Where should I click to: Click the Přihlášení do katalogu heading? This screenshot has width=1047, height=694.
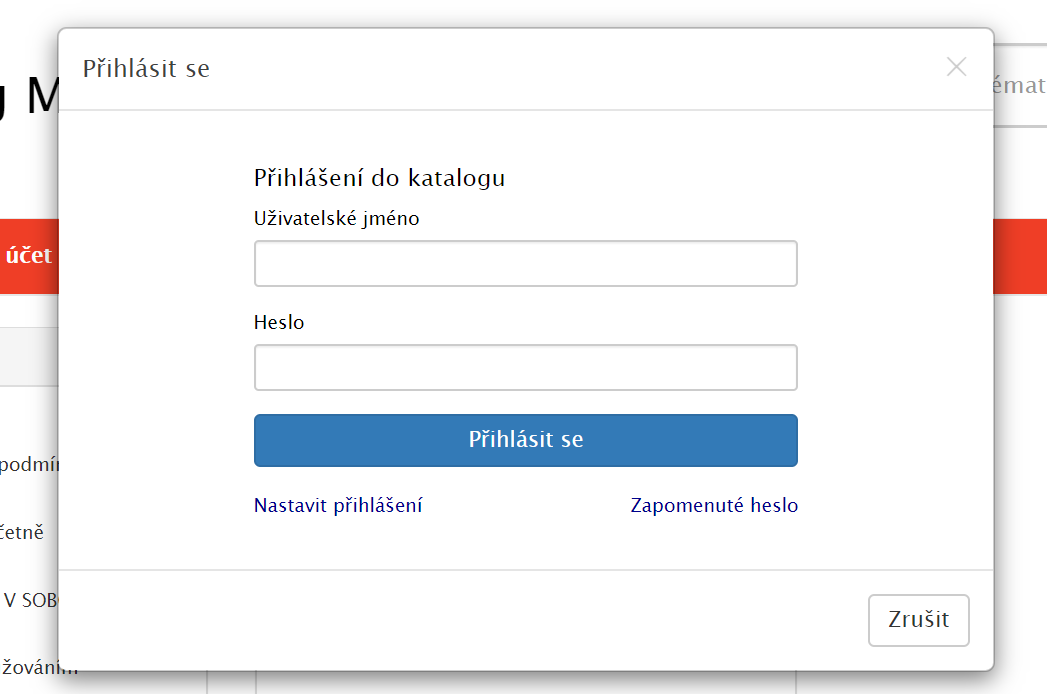point(379,178)
